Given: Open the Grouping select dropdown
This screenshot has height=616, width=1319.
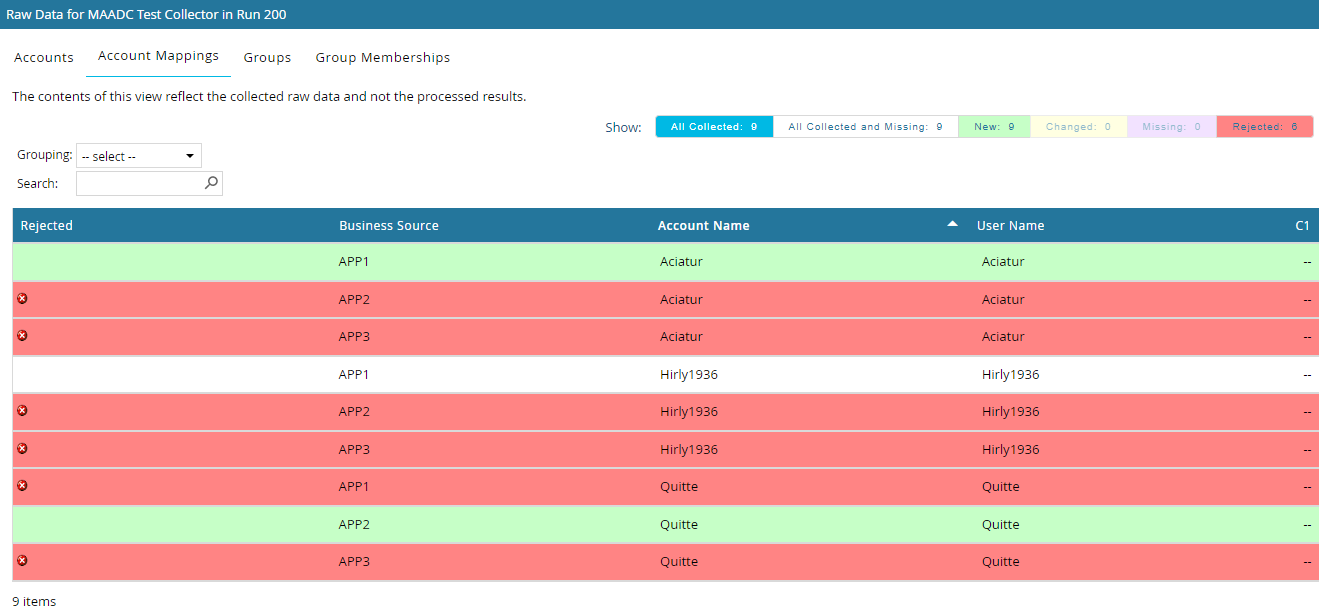Looking at the screenshot, I should click(139, 156).
